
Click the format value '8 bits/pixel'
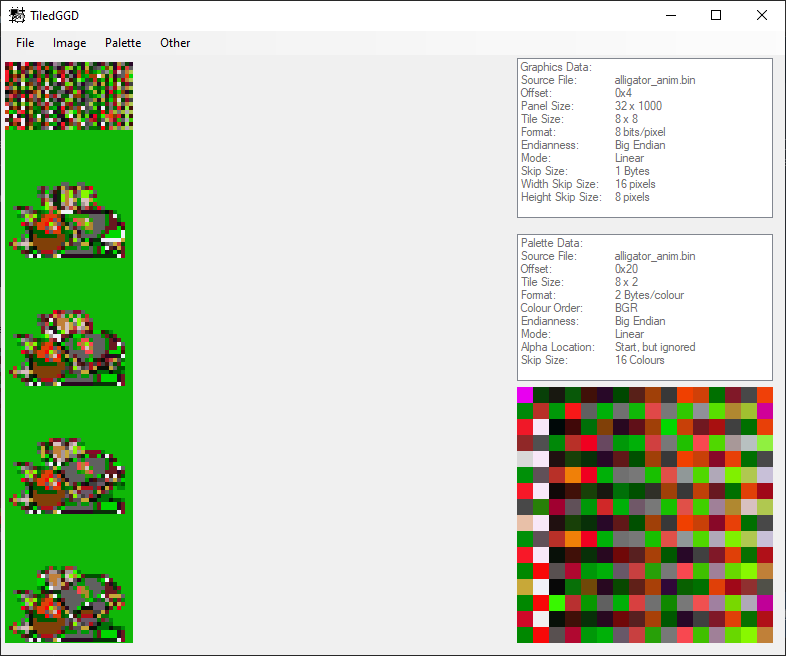[x=640, y=132]
